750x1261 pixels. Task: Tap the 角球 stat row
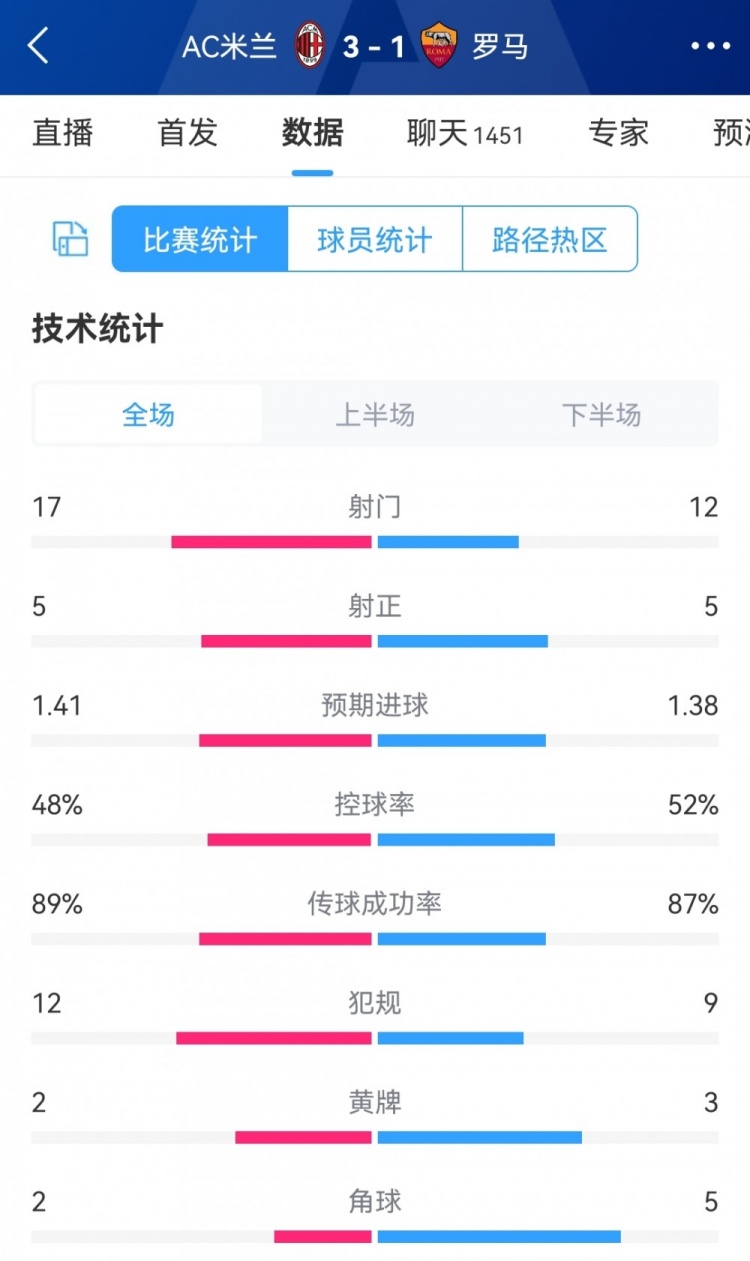(375, 1218)
